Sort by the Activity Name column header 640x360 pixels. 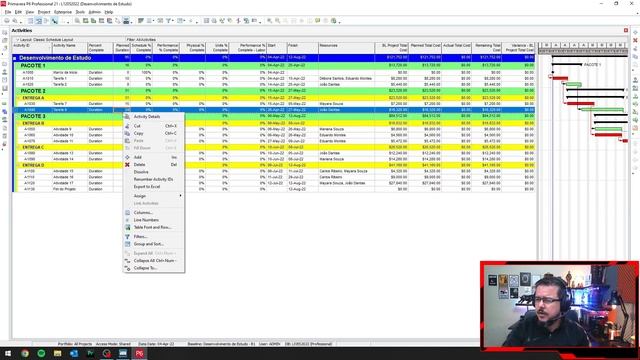coord(70,48)
